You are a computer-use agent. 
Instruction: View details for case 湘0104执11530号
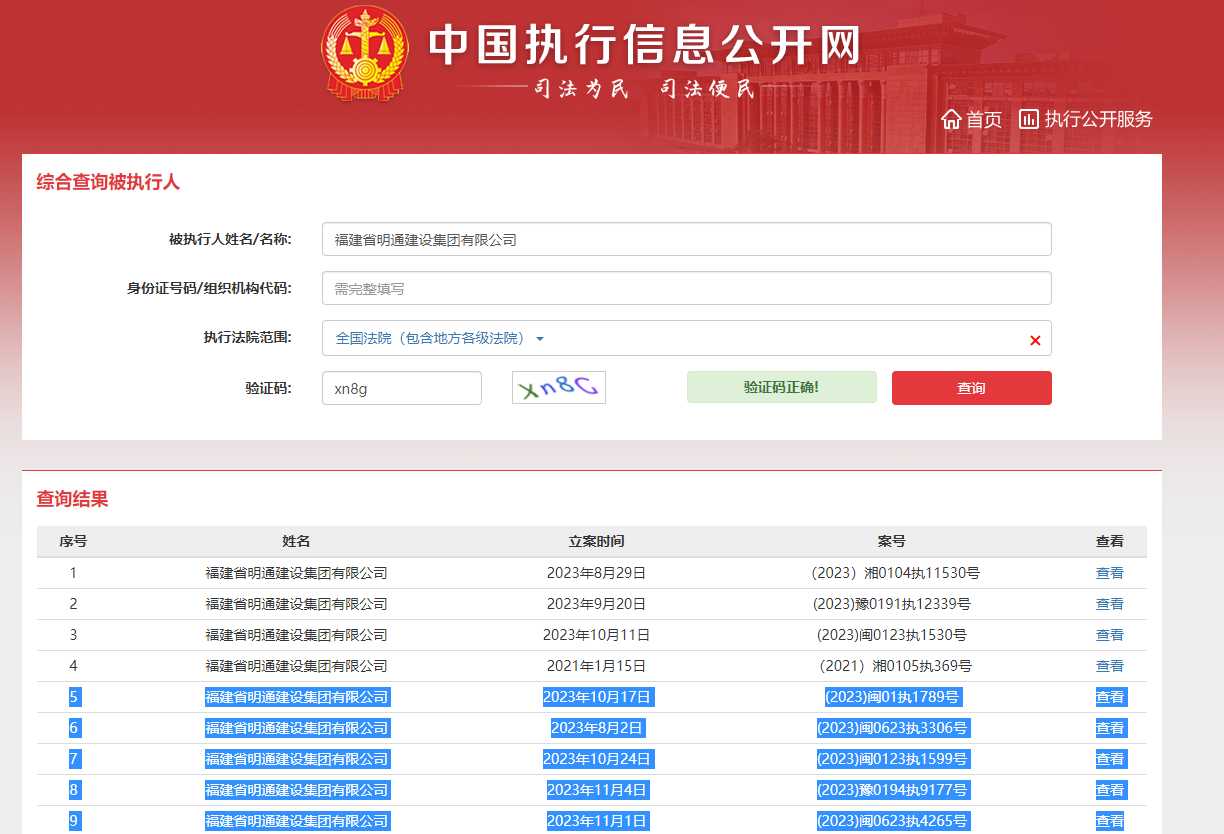(x=1109, y=573)
